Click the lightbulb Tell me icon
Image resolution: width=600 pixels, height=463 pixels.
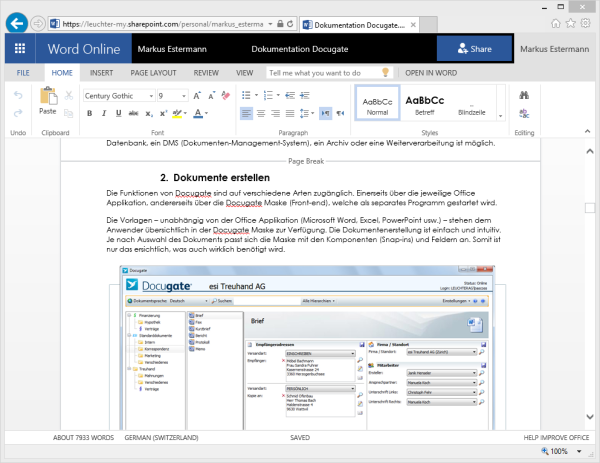point(385,72)
